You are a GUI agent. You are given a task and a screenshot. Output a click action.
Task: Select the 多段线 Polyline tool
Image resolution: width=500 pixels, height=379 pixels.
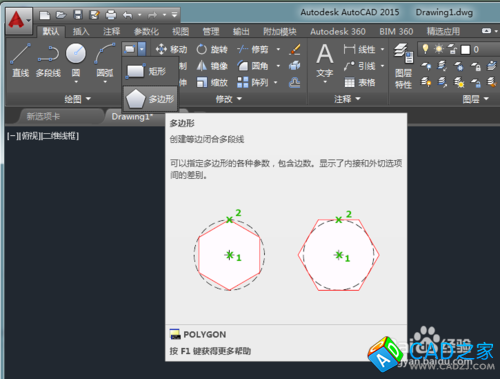48,61
